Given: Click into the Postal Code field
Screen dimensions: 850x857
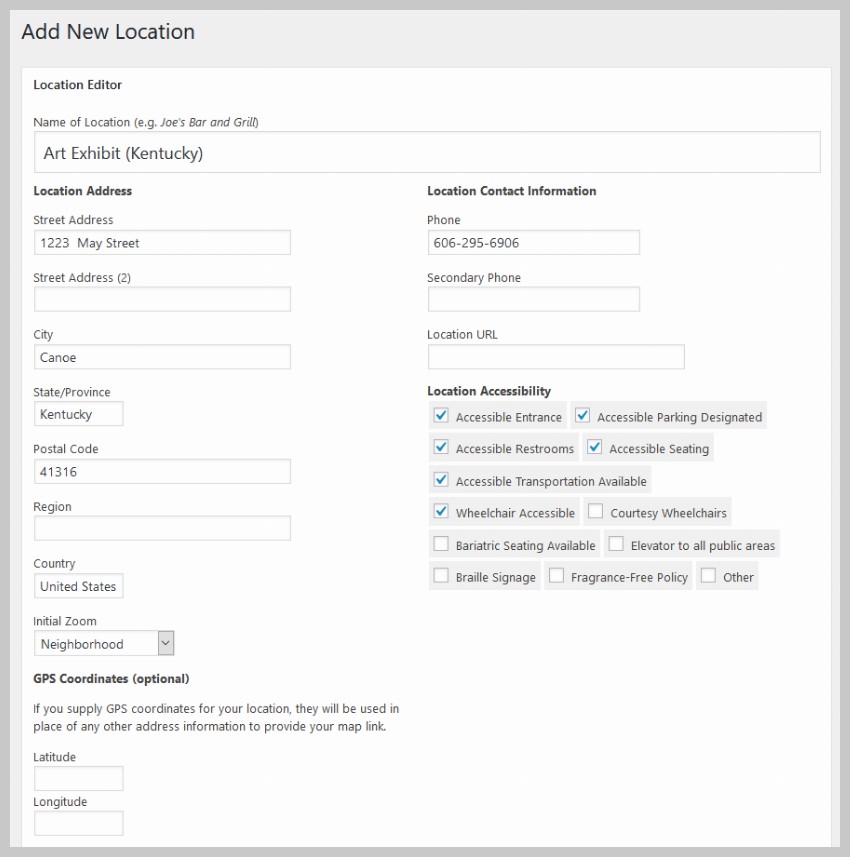Looking at the screenshot, I should (162, 472).
